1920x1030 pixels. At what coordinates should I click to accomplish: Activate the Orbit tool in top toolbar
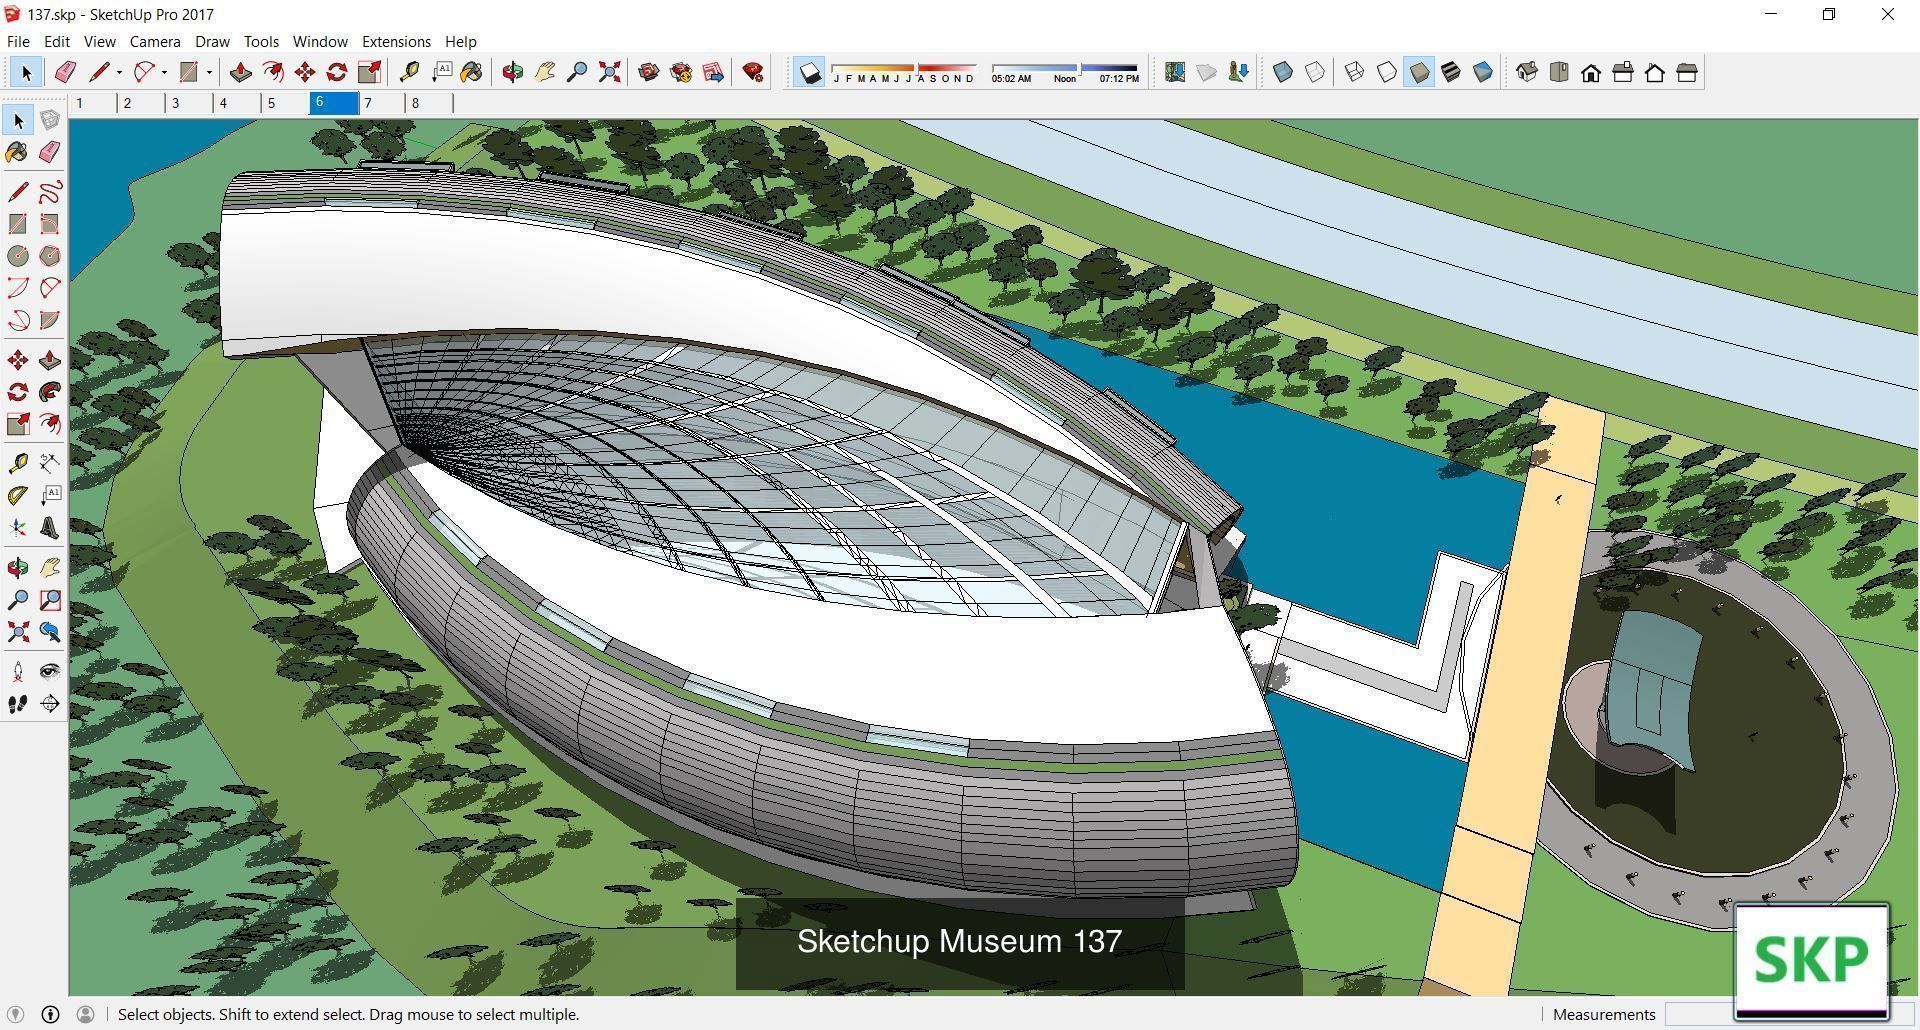tap(513, 72)
